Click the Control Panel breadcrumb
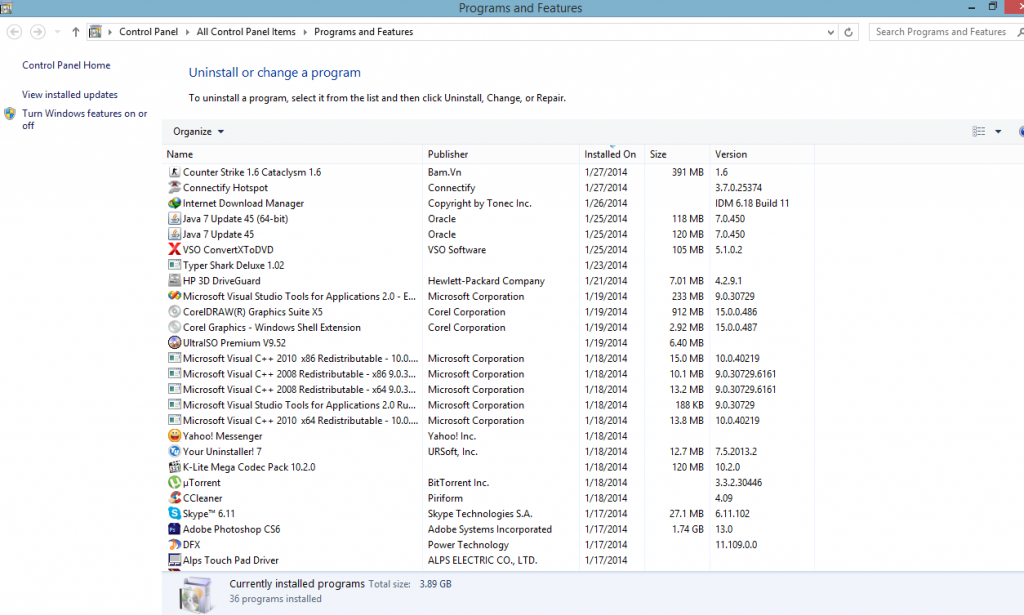1024x615 pixels. pyautogui.click(x=148, y=32)
